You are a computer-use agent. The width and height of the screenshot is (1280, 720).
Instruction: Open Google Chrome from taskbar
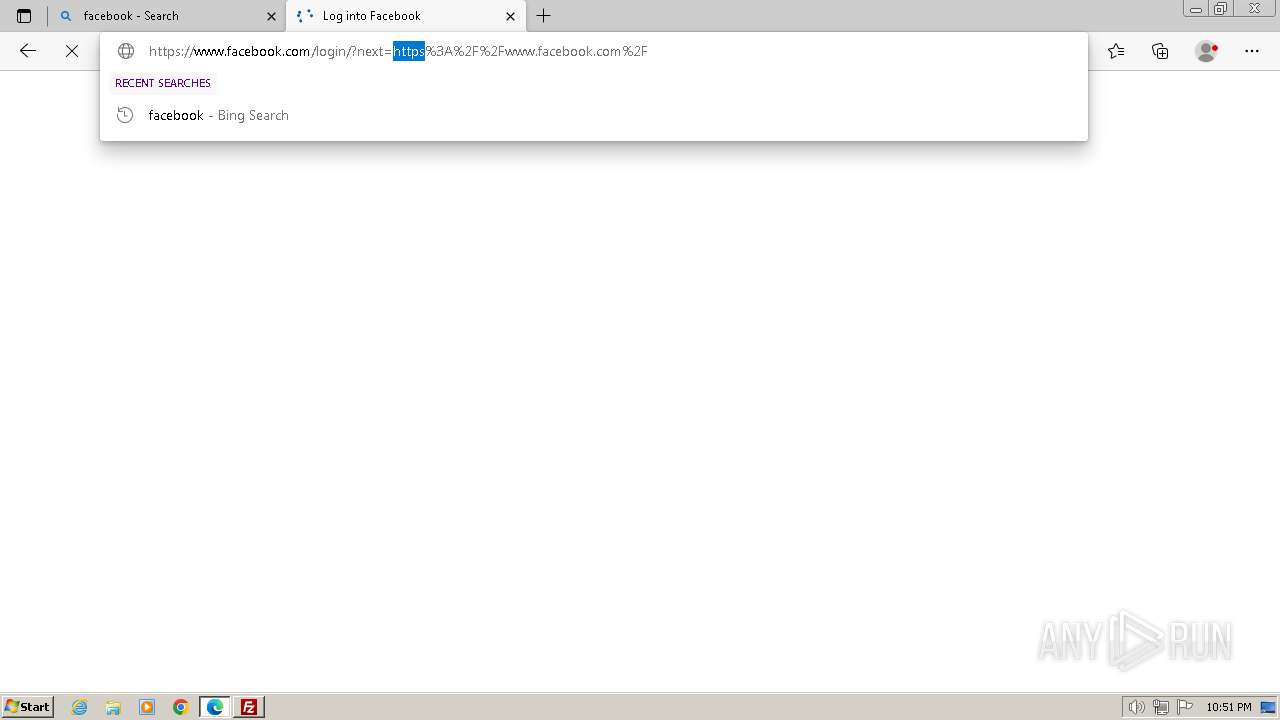coord(181,707)
